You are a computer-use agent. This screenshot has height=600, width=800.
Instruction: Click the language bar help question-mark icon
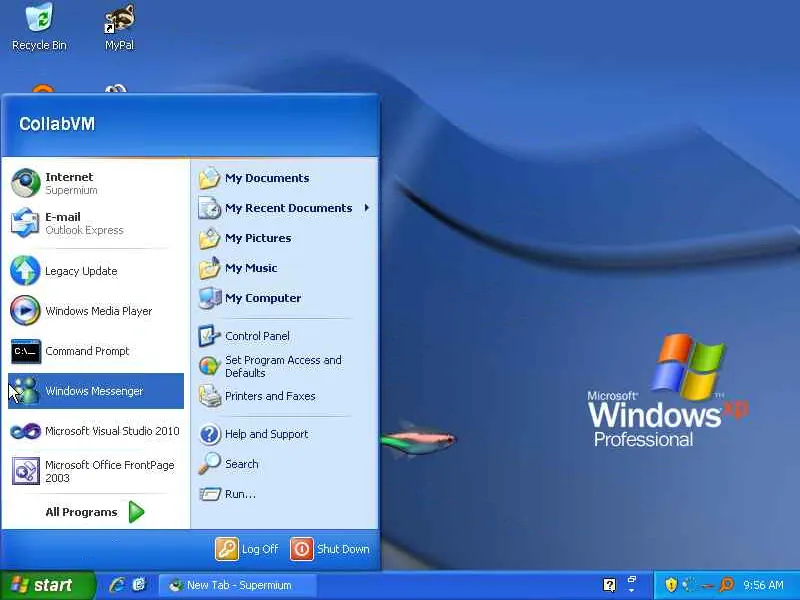click(609, 585)
